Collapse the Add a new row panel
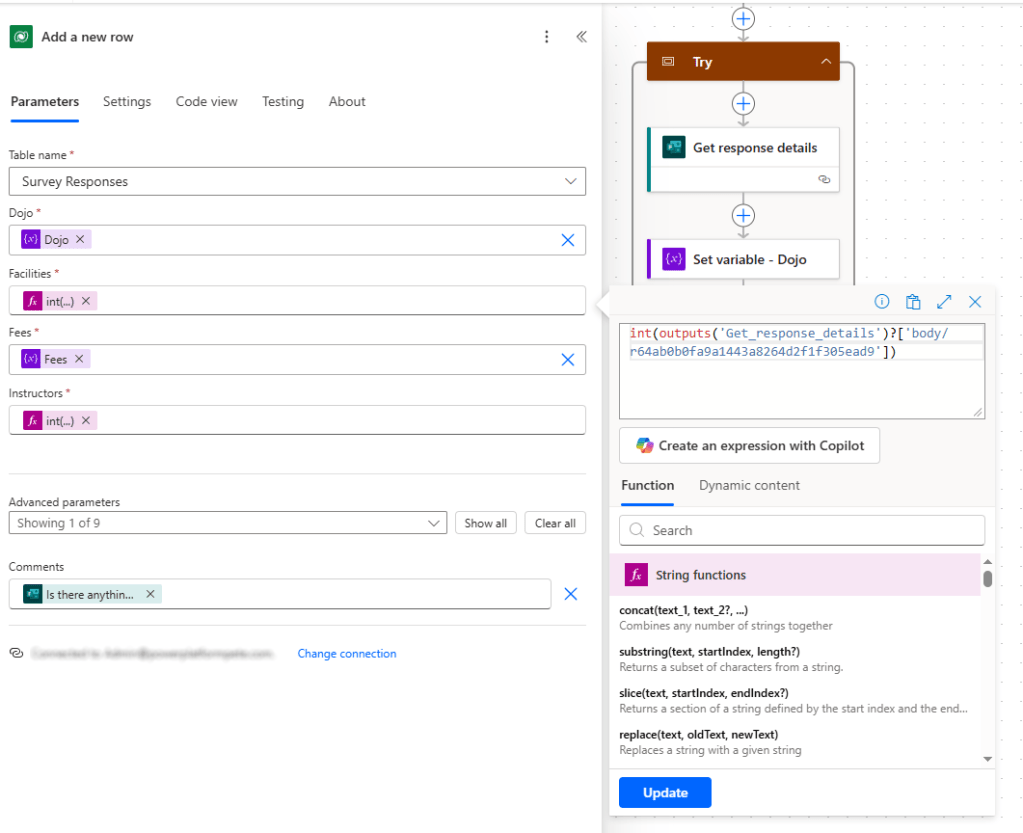 pos(581,37)
